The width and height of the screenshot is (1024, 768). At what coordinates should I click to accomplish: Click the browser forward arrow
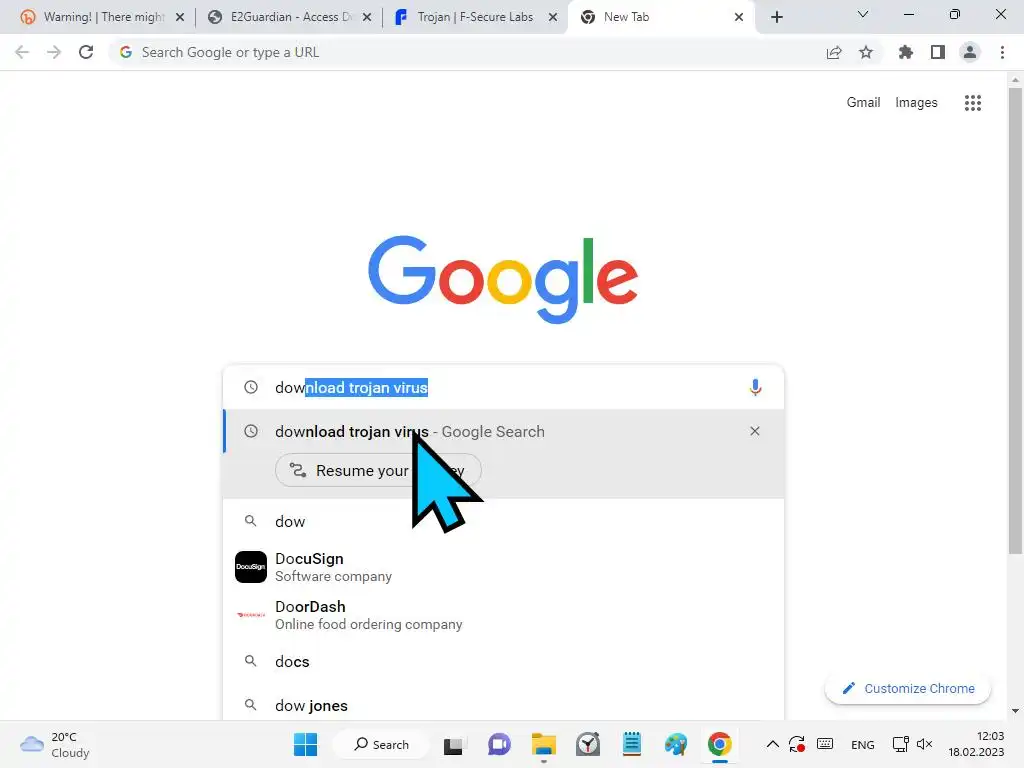pos(54,52)
